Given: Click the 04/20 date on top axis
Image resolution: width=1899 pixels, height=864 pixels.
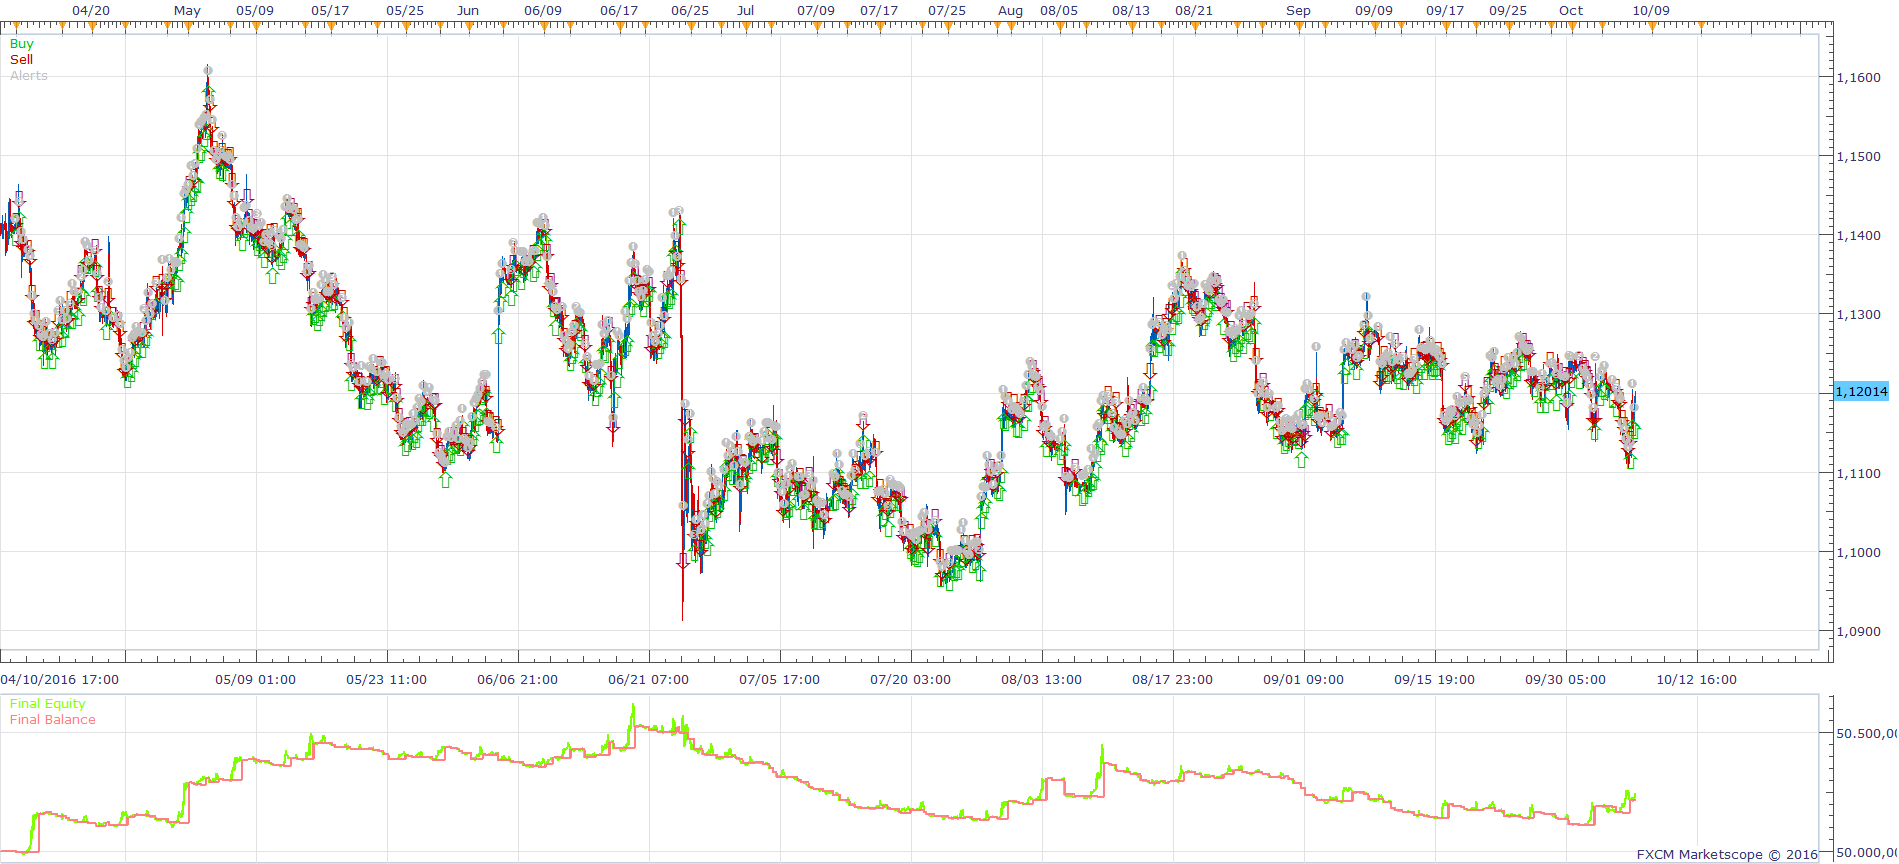Looking at the screenshot, I should (x=91, y=11).
